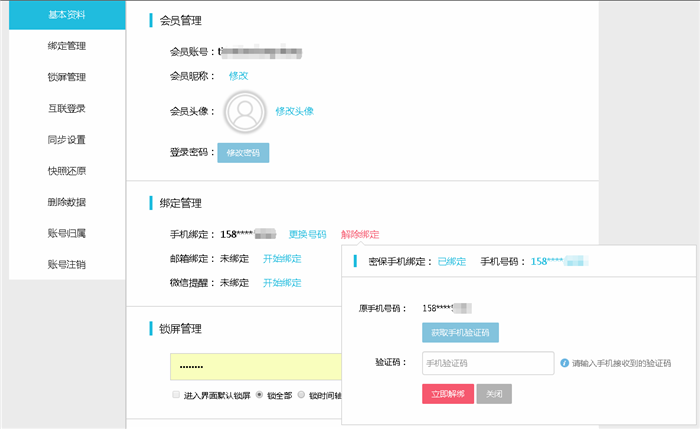Go to 绑定管理 in the sidebar

[67, 46]
